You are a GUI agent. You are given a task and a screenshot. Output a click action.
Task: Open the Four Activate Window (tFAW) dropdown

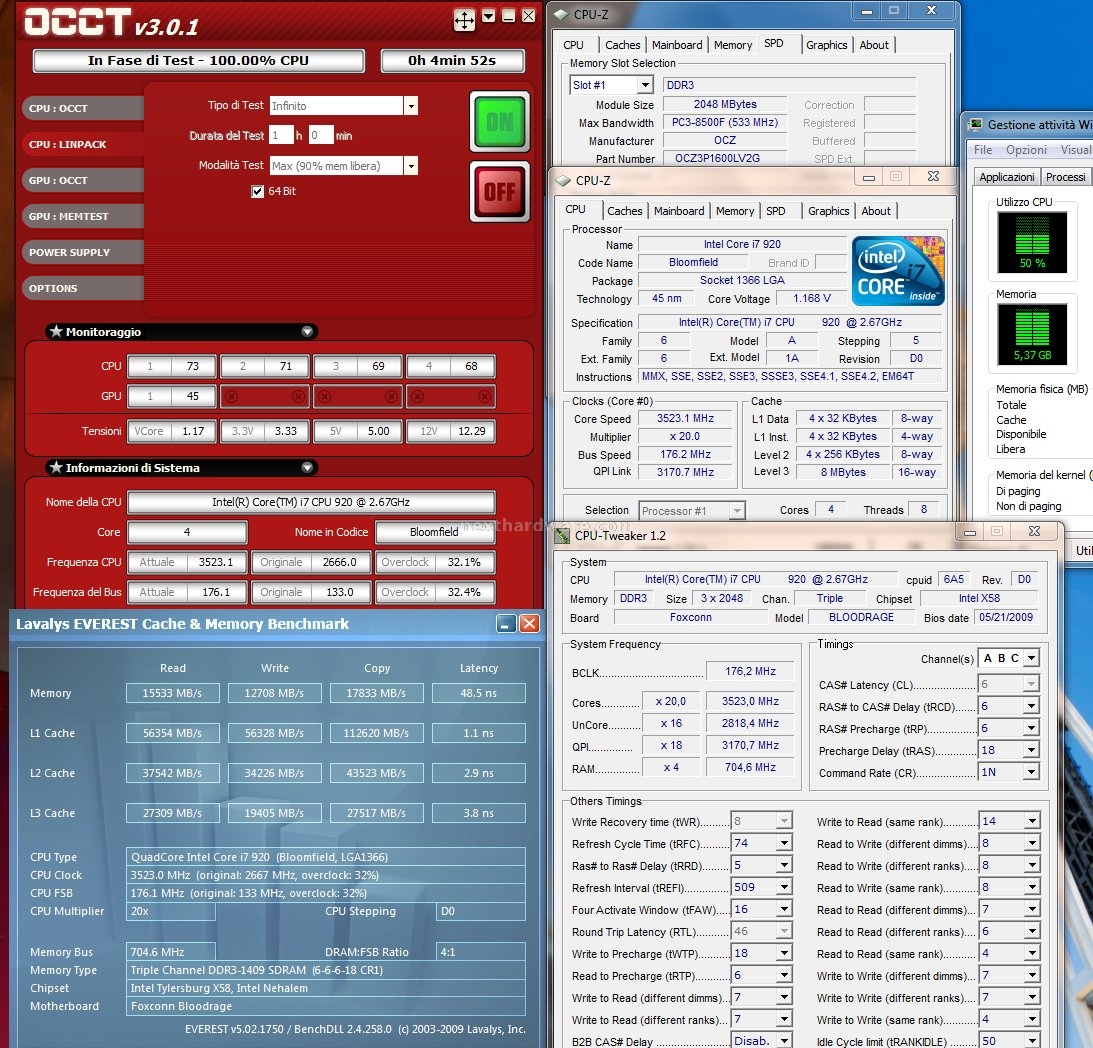point(784,909)
